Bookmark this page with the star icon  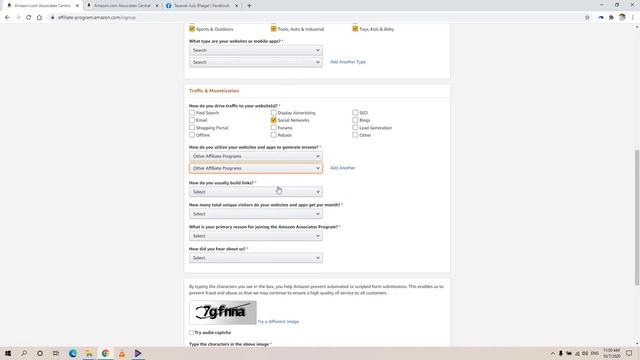(x=587, y=18)
